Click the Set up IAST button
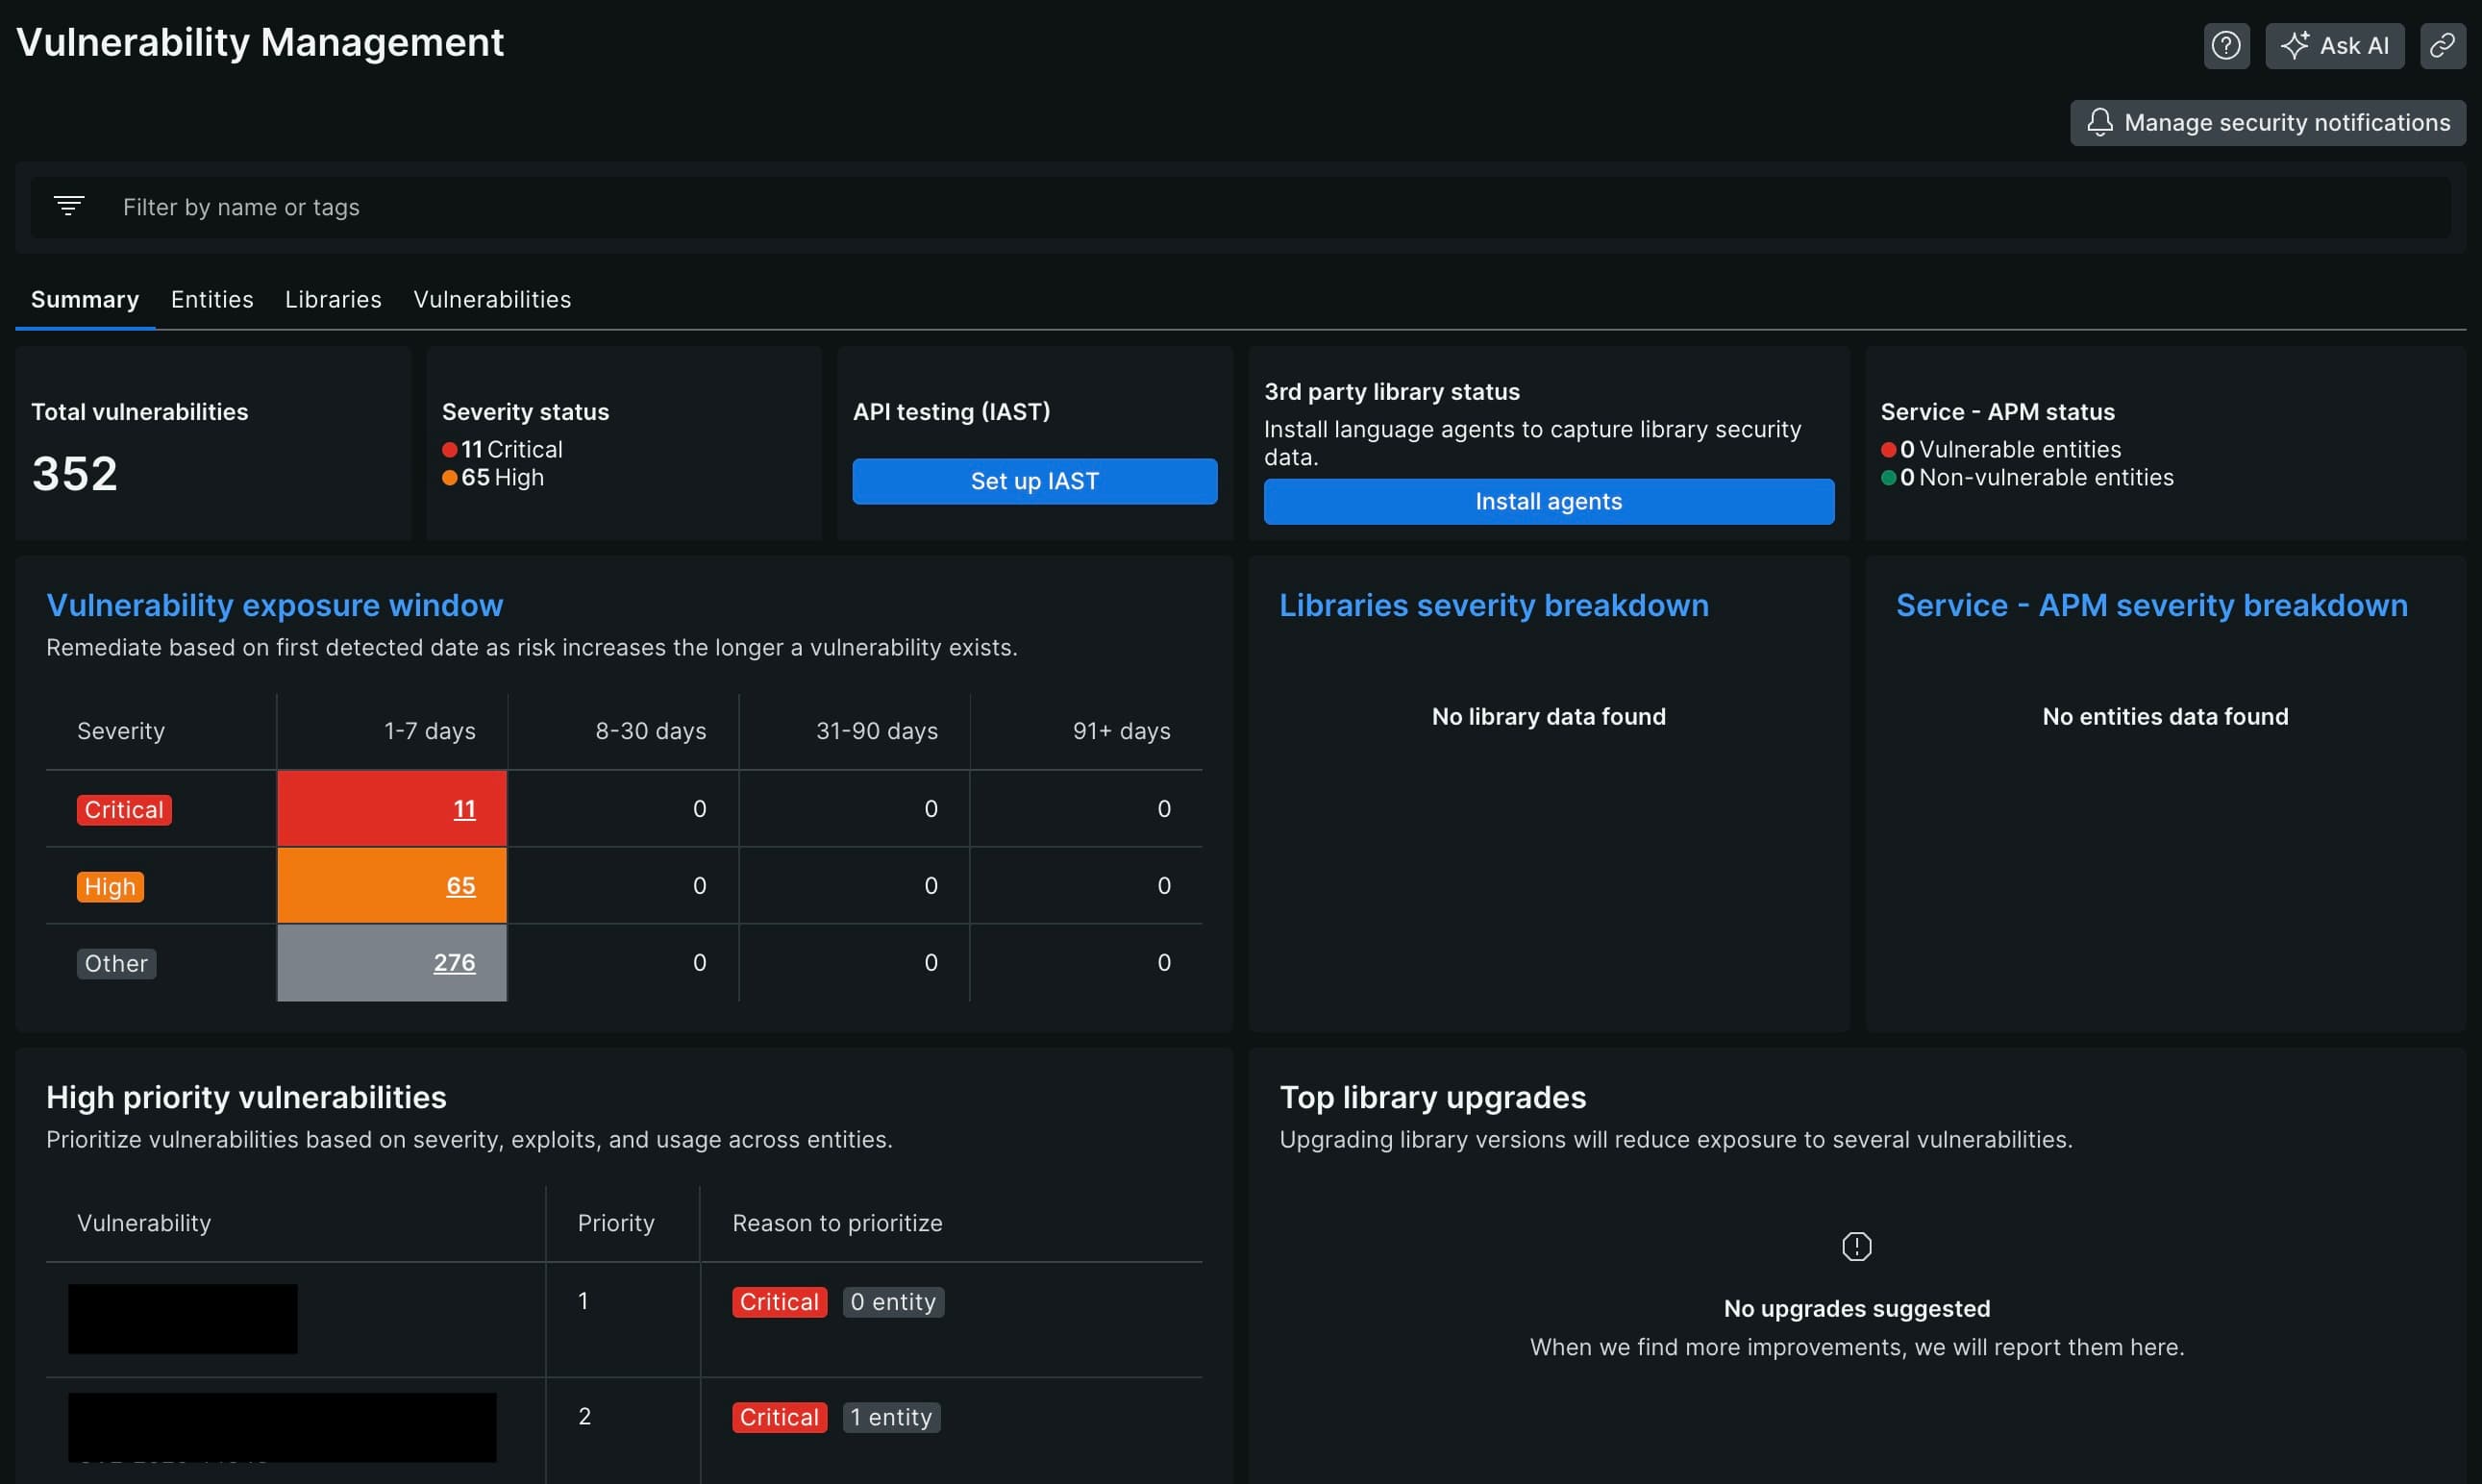The height and width of the screenshot is (1484, 2482). [x=1034, y=481]
